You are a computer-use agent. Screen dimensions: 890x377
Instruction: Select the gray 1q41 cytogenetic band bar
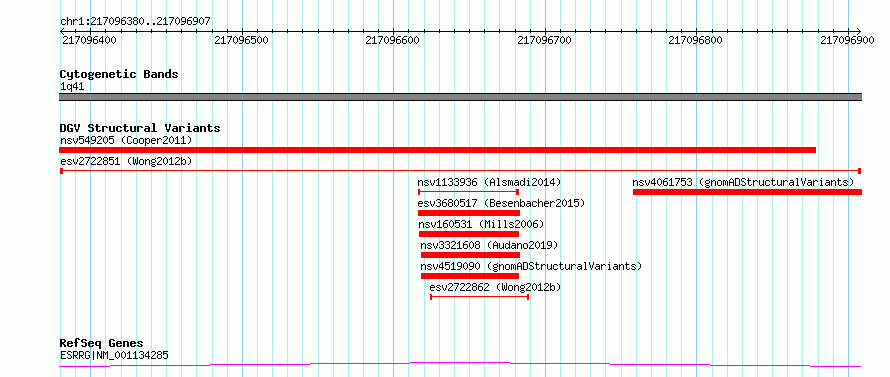[461, 97]
